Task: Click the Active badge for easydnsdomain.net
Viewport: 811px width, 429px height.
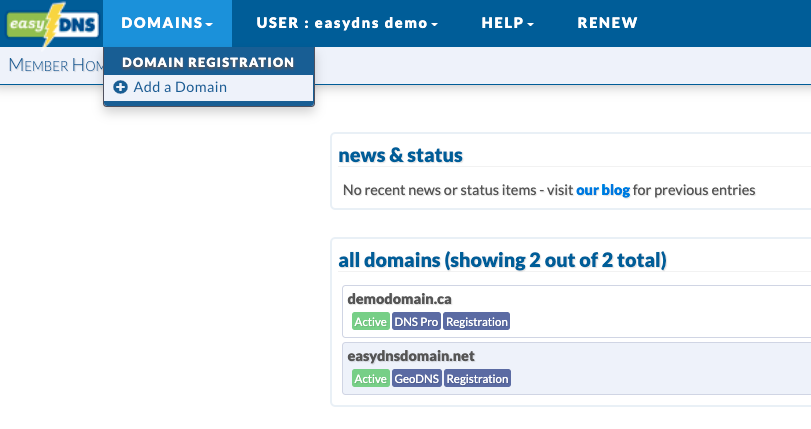Action: click(x=370, y=378)
